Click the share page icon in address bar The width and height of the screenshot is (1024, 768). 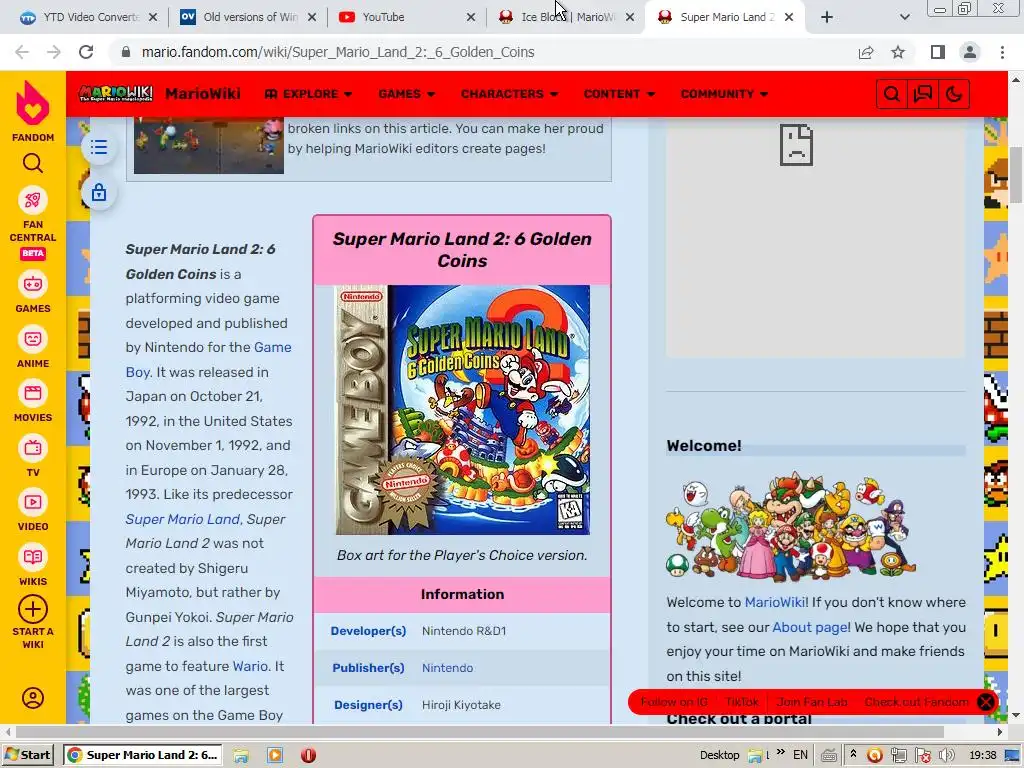[x=866, y=52]
